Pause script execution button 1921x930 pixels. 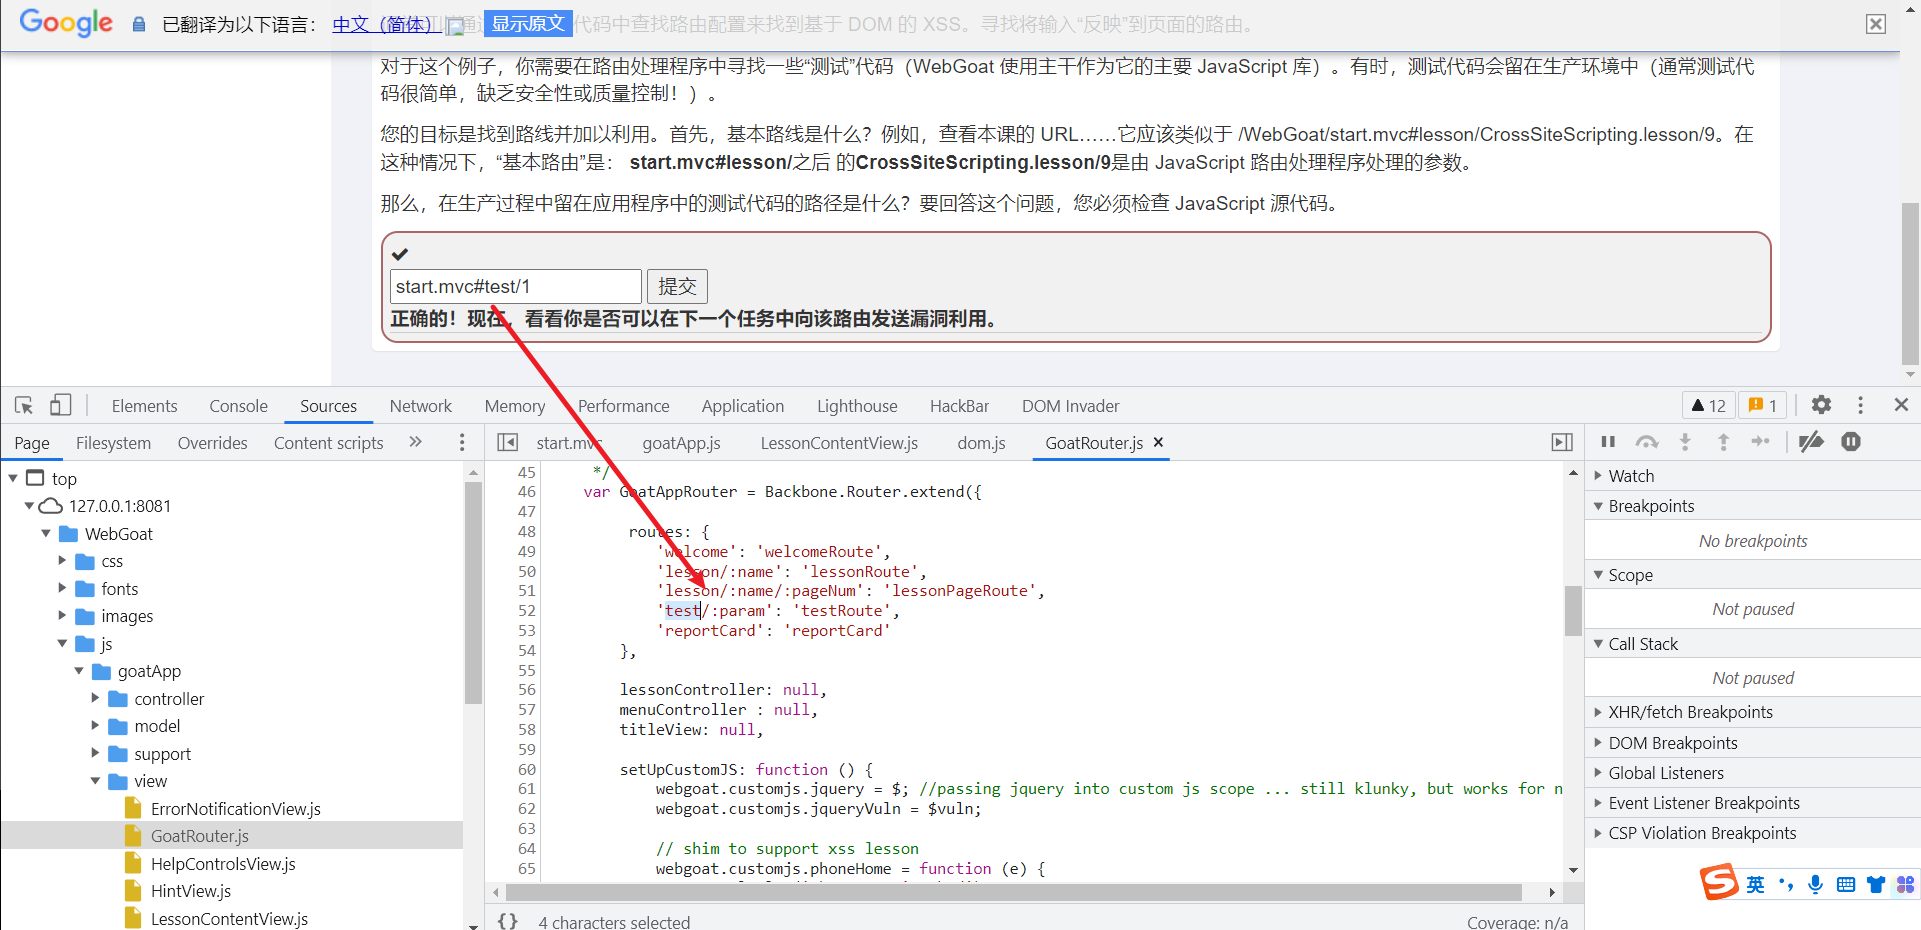tap(1608, 442)
